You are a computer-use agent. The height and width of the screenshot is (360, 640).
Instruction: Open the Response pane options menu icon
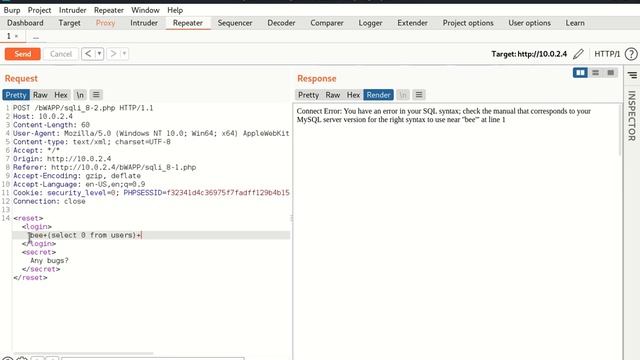419,95
